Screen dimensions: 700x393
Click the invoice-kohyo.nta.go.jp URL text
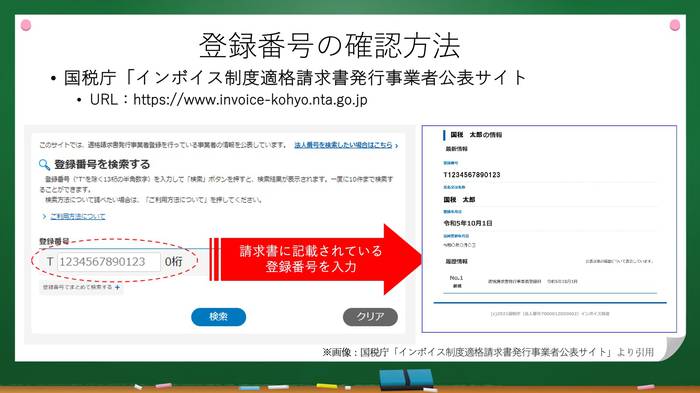coord(250,99)
